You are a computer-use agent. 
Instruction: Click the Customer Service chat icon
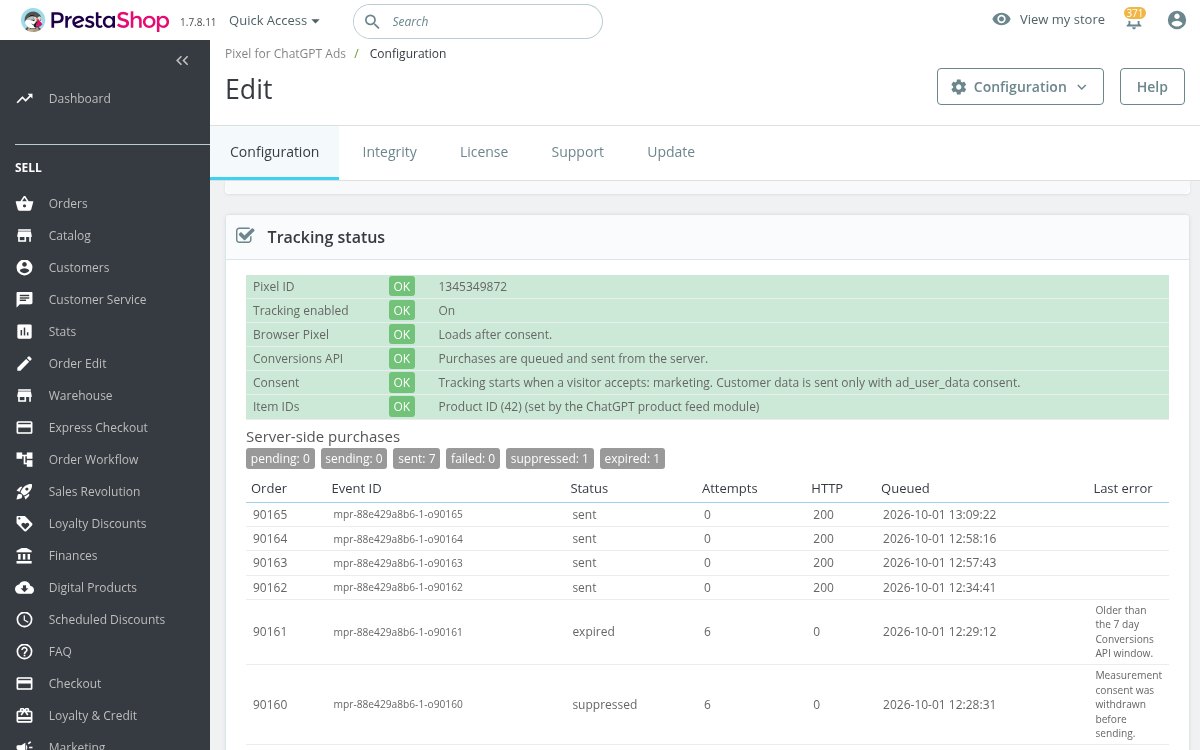(x=25, y=300)
